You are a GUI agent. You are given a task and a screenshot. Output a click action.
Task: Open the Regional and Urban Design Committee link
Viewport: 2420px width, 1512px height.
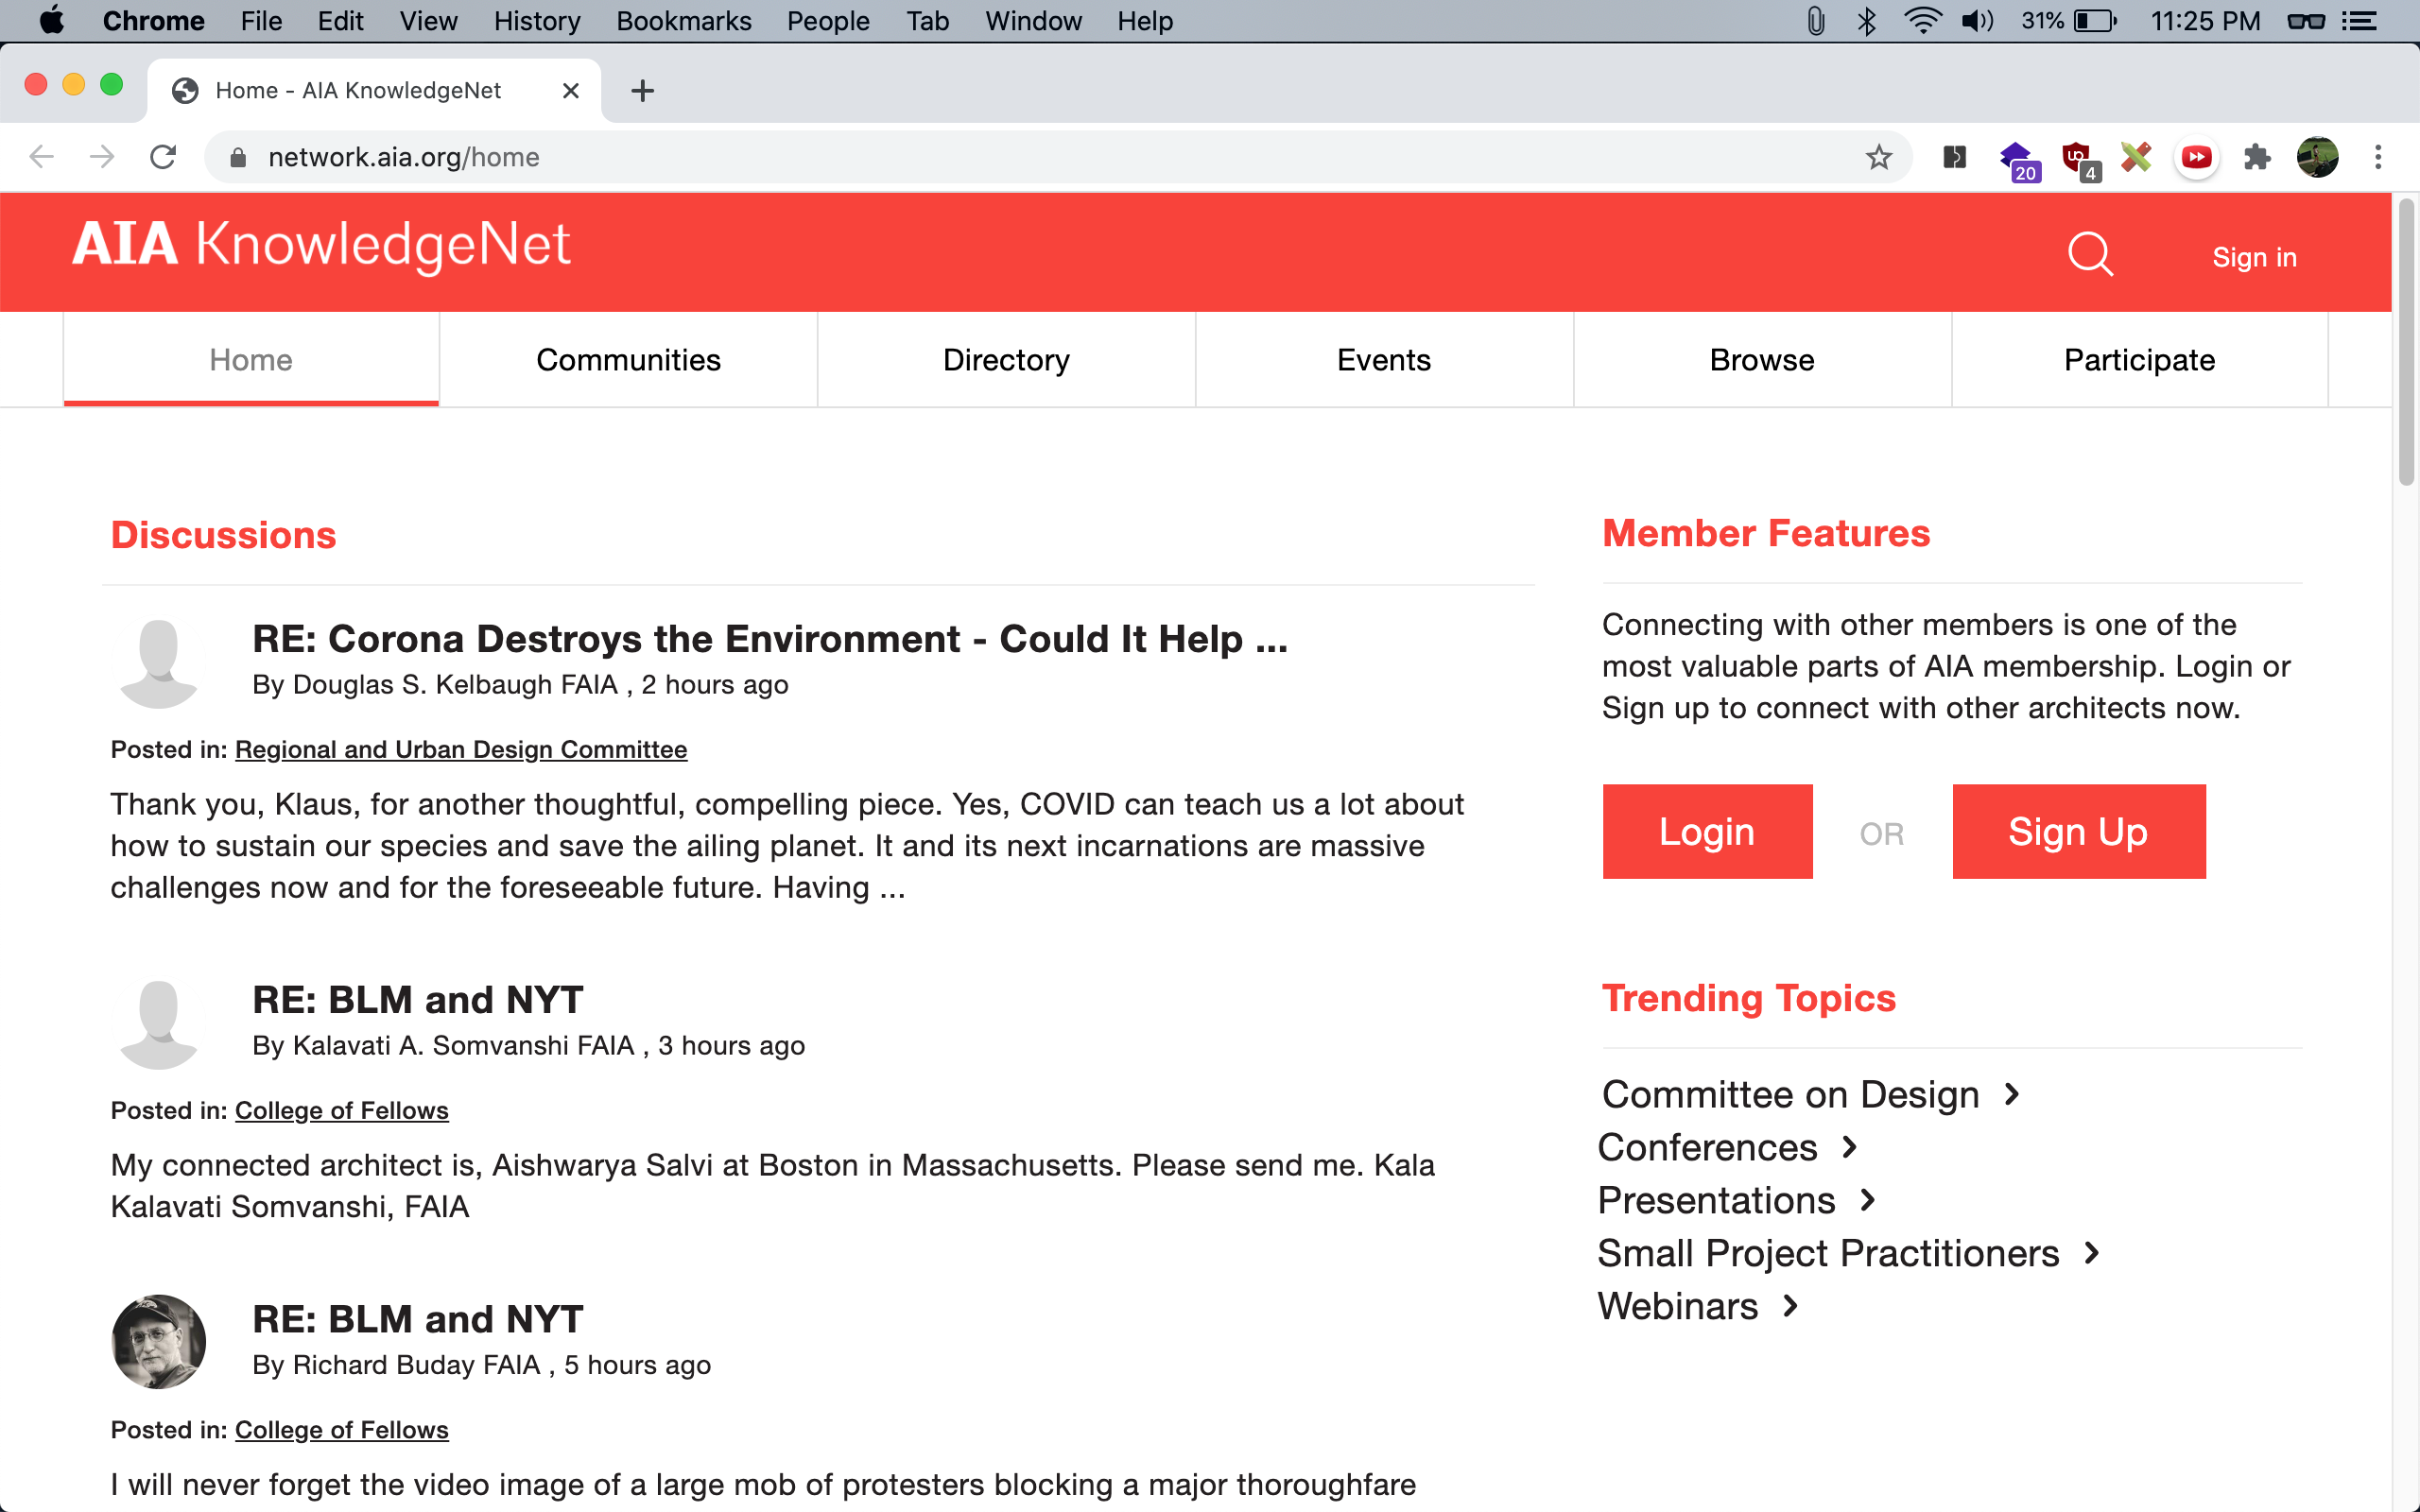tap(461, 750)
